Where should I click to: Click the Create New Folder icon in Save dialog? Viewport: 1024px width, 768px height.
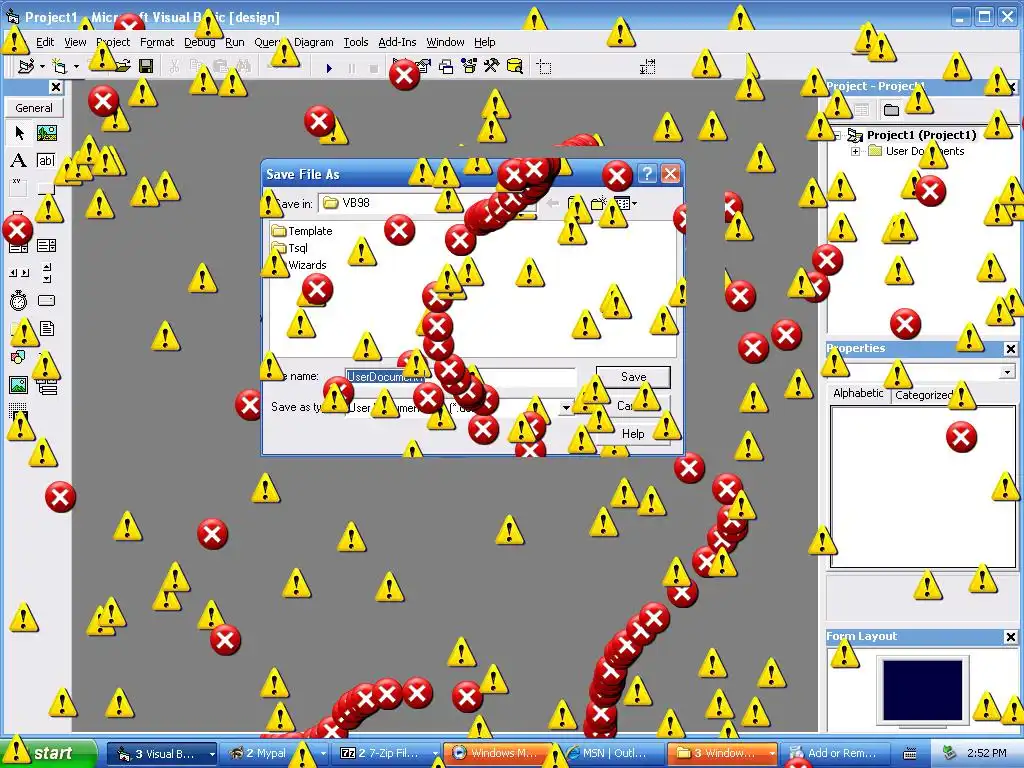598,204
